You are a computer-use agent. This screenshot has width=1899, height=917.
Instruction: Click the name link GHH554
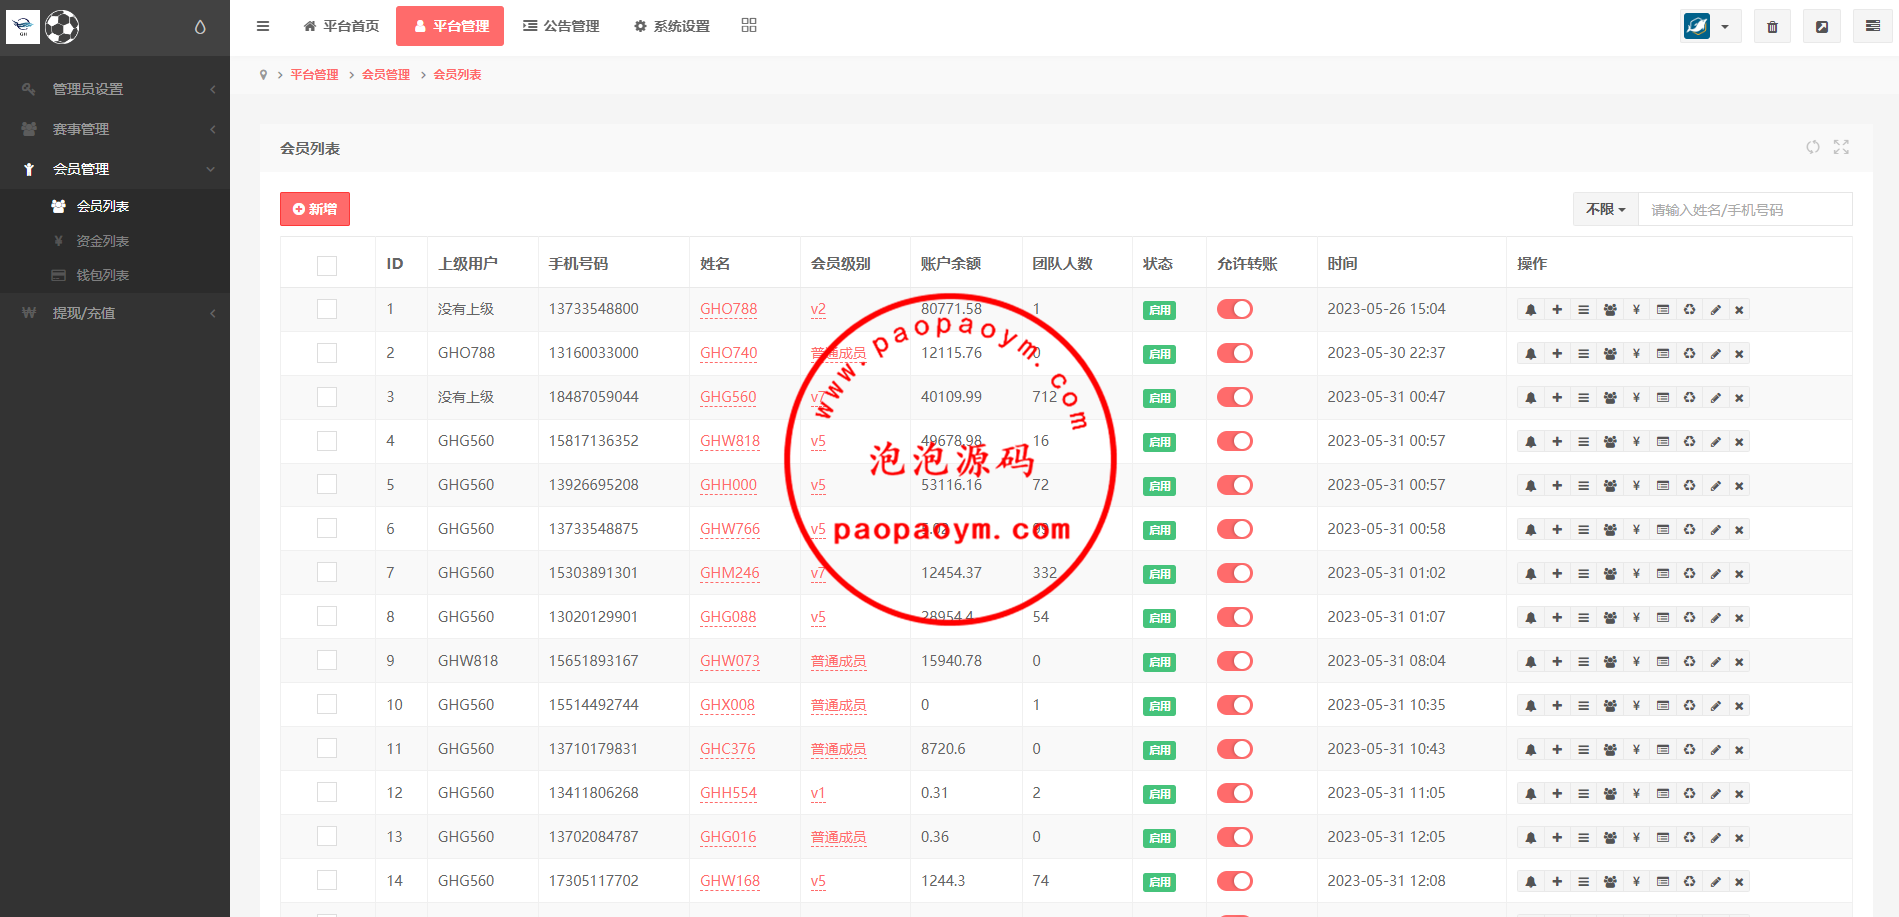click(728, 793)
